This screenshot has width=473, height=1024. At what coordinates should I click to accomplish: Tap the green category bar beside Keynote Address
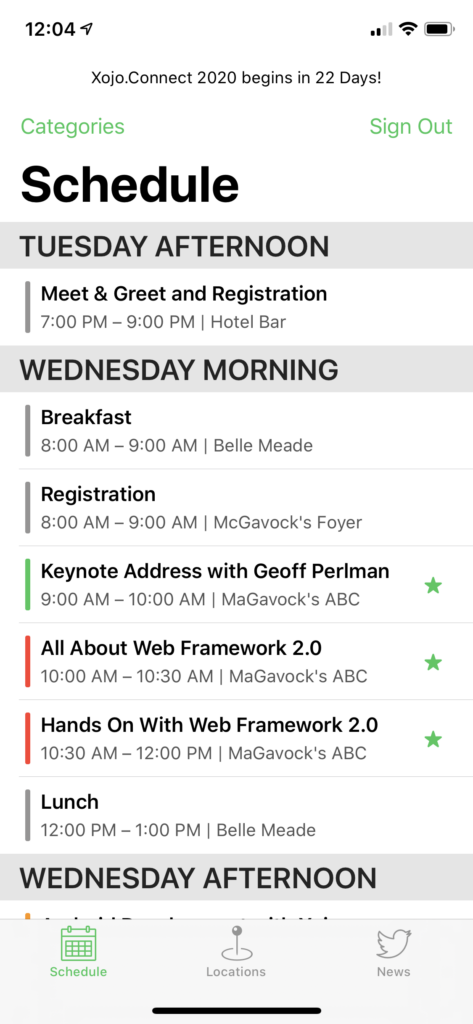click(x=27, y=584)
